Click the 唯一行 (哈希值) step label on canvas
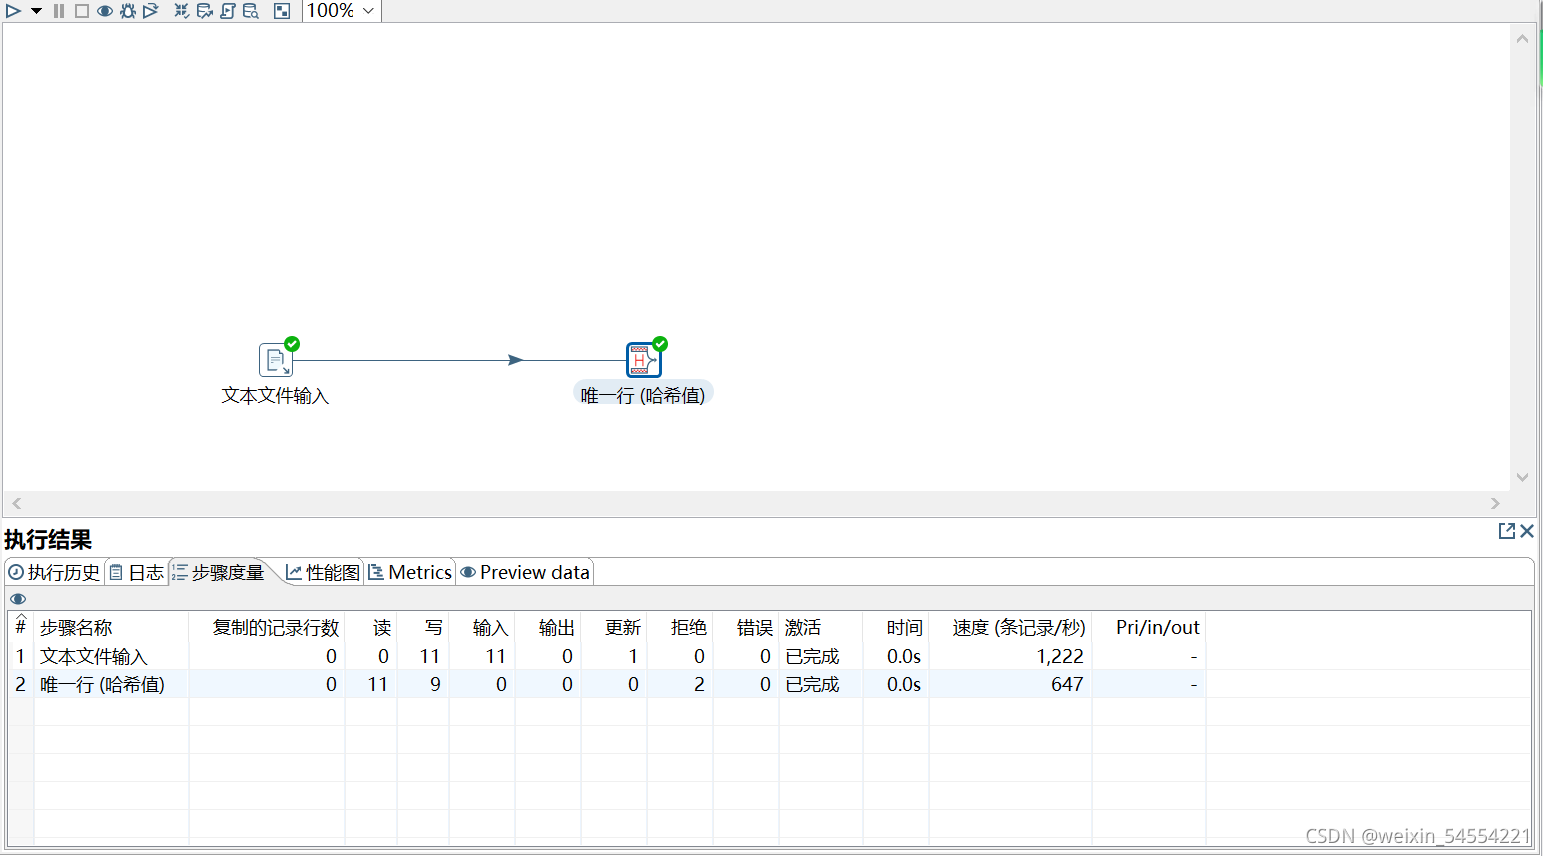The height and width of the screenshot is (856, 1543). click(643, 396)
